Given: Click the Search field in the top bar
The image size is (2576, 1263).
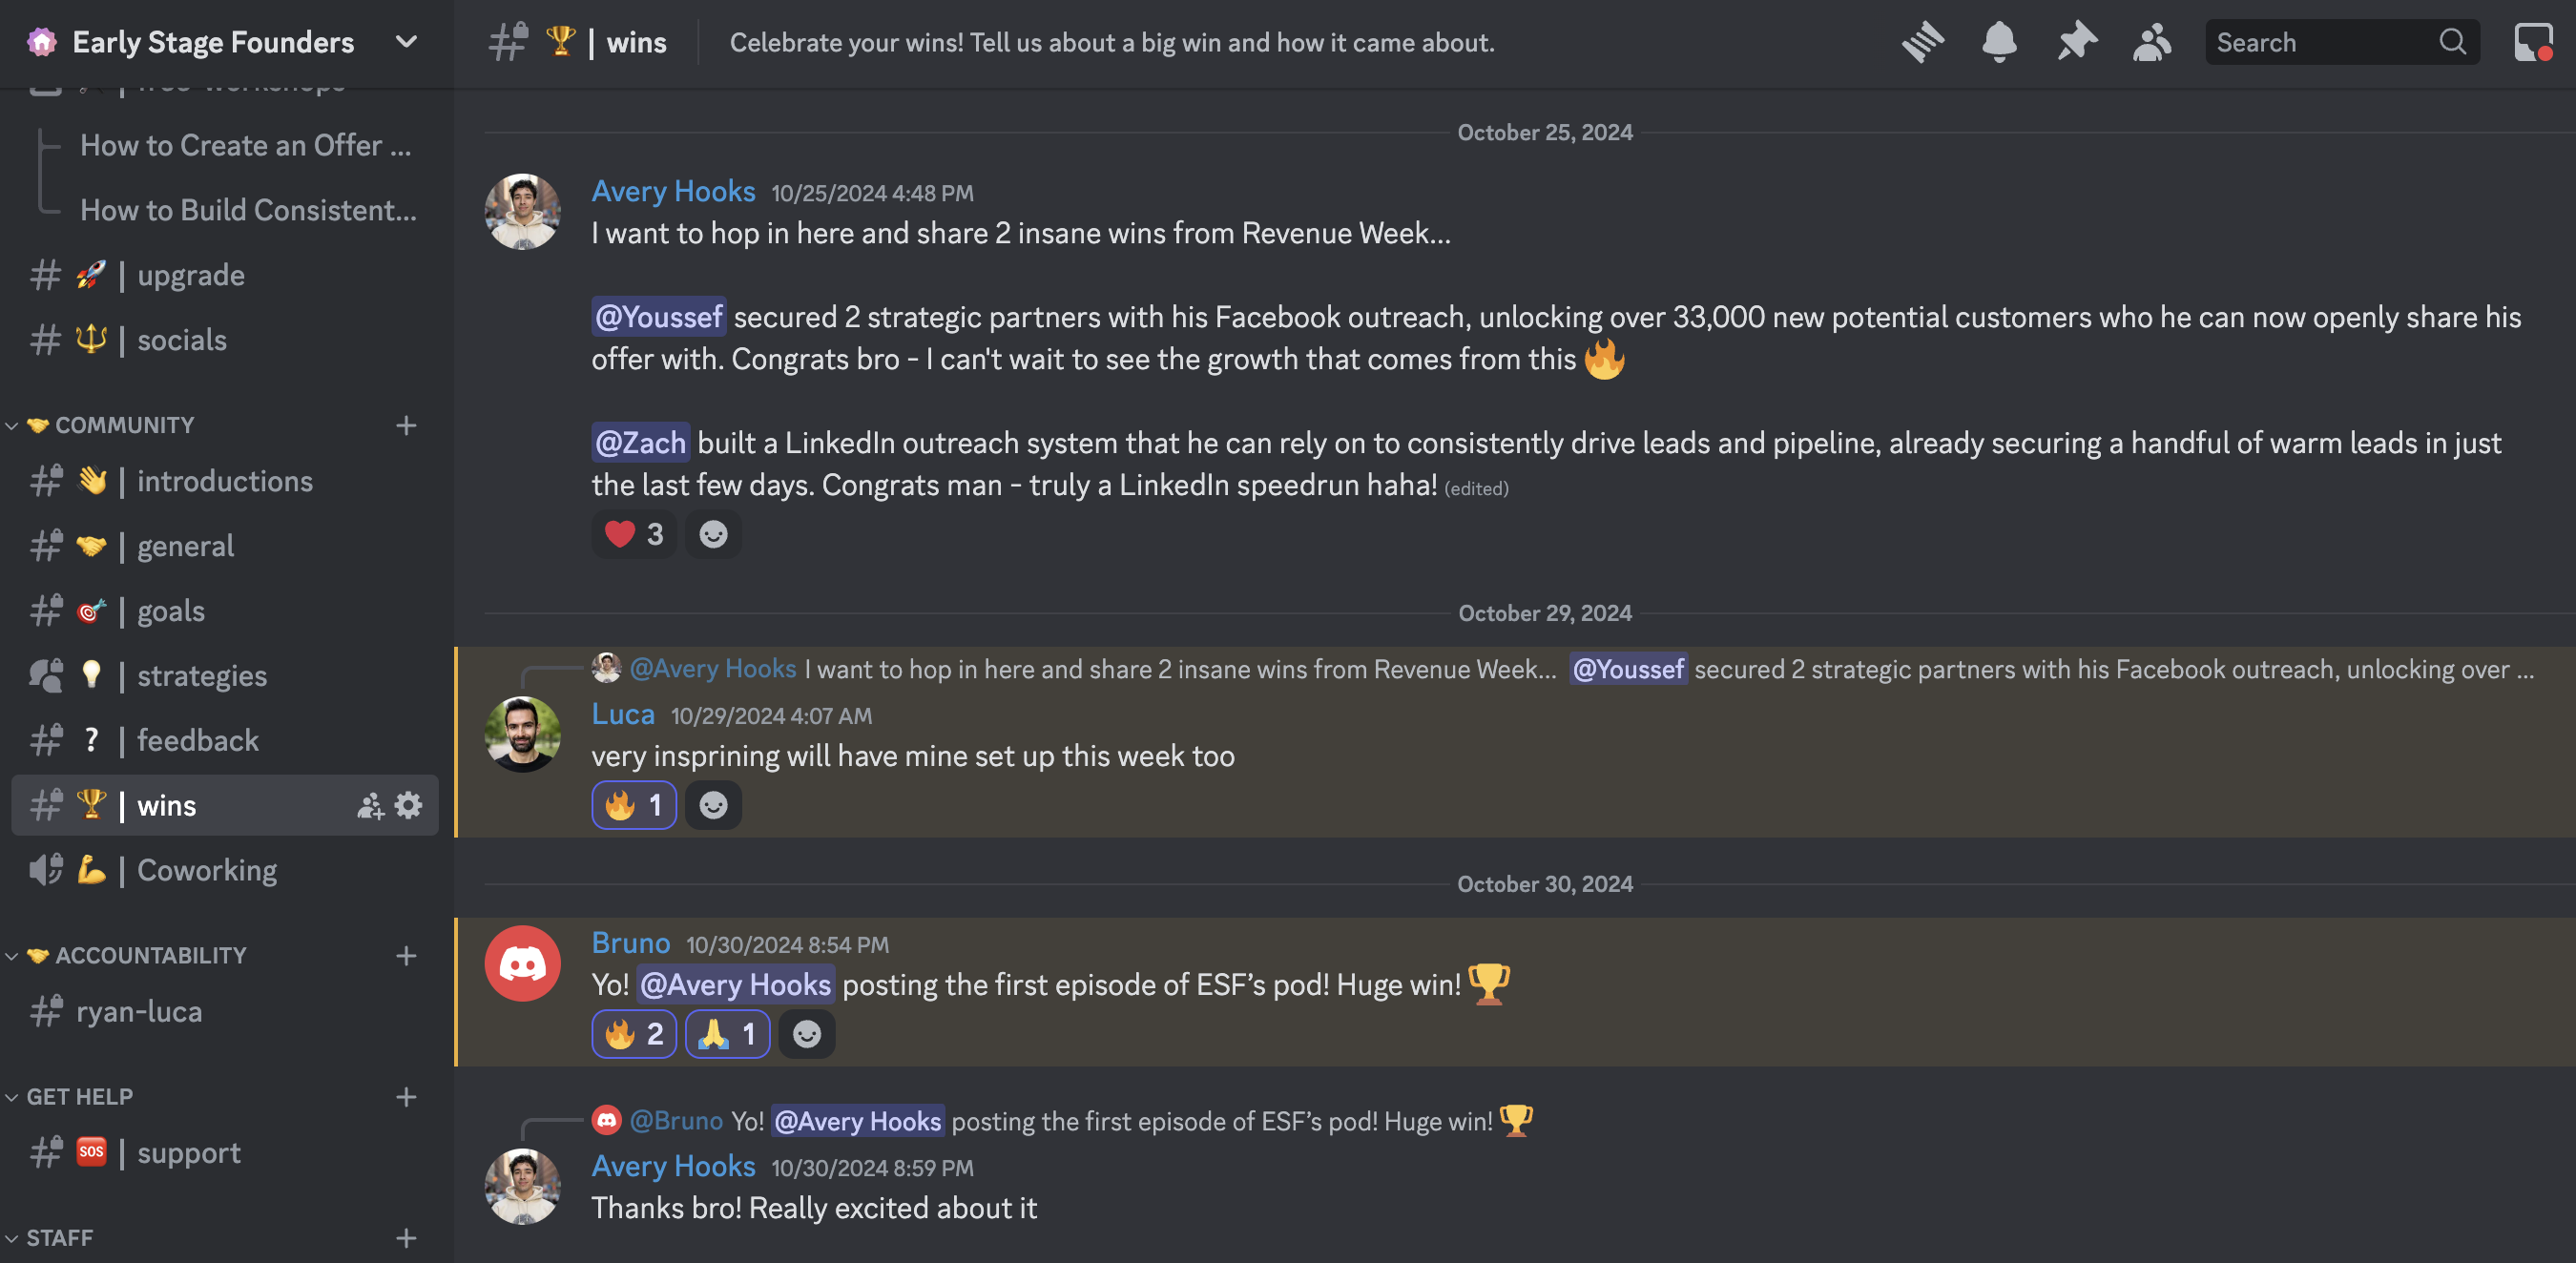Looking at the screenshot, I should pos(2330,42).
